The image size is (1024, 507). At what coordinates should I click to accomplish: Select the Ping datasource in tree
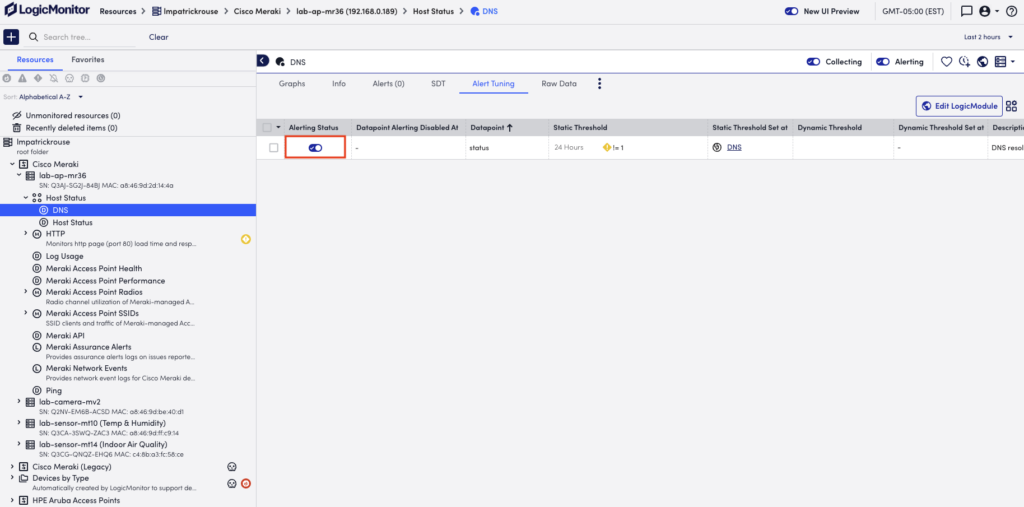pos(54,391)
